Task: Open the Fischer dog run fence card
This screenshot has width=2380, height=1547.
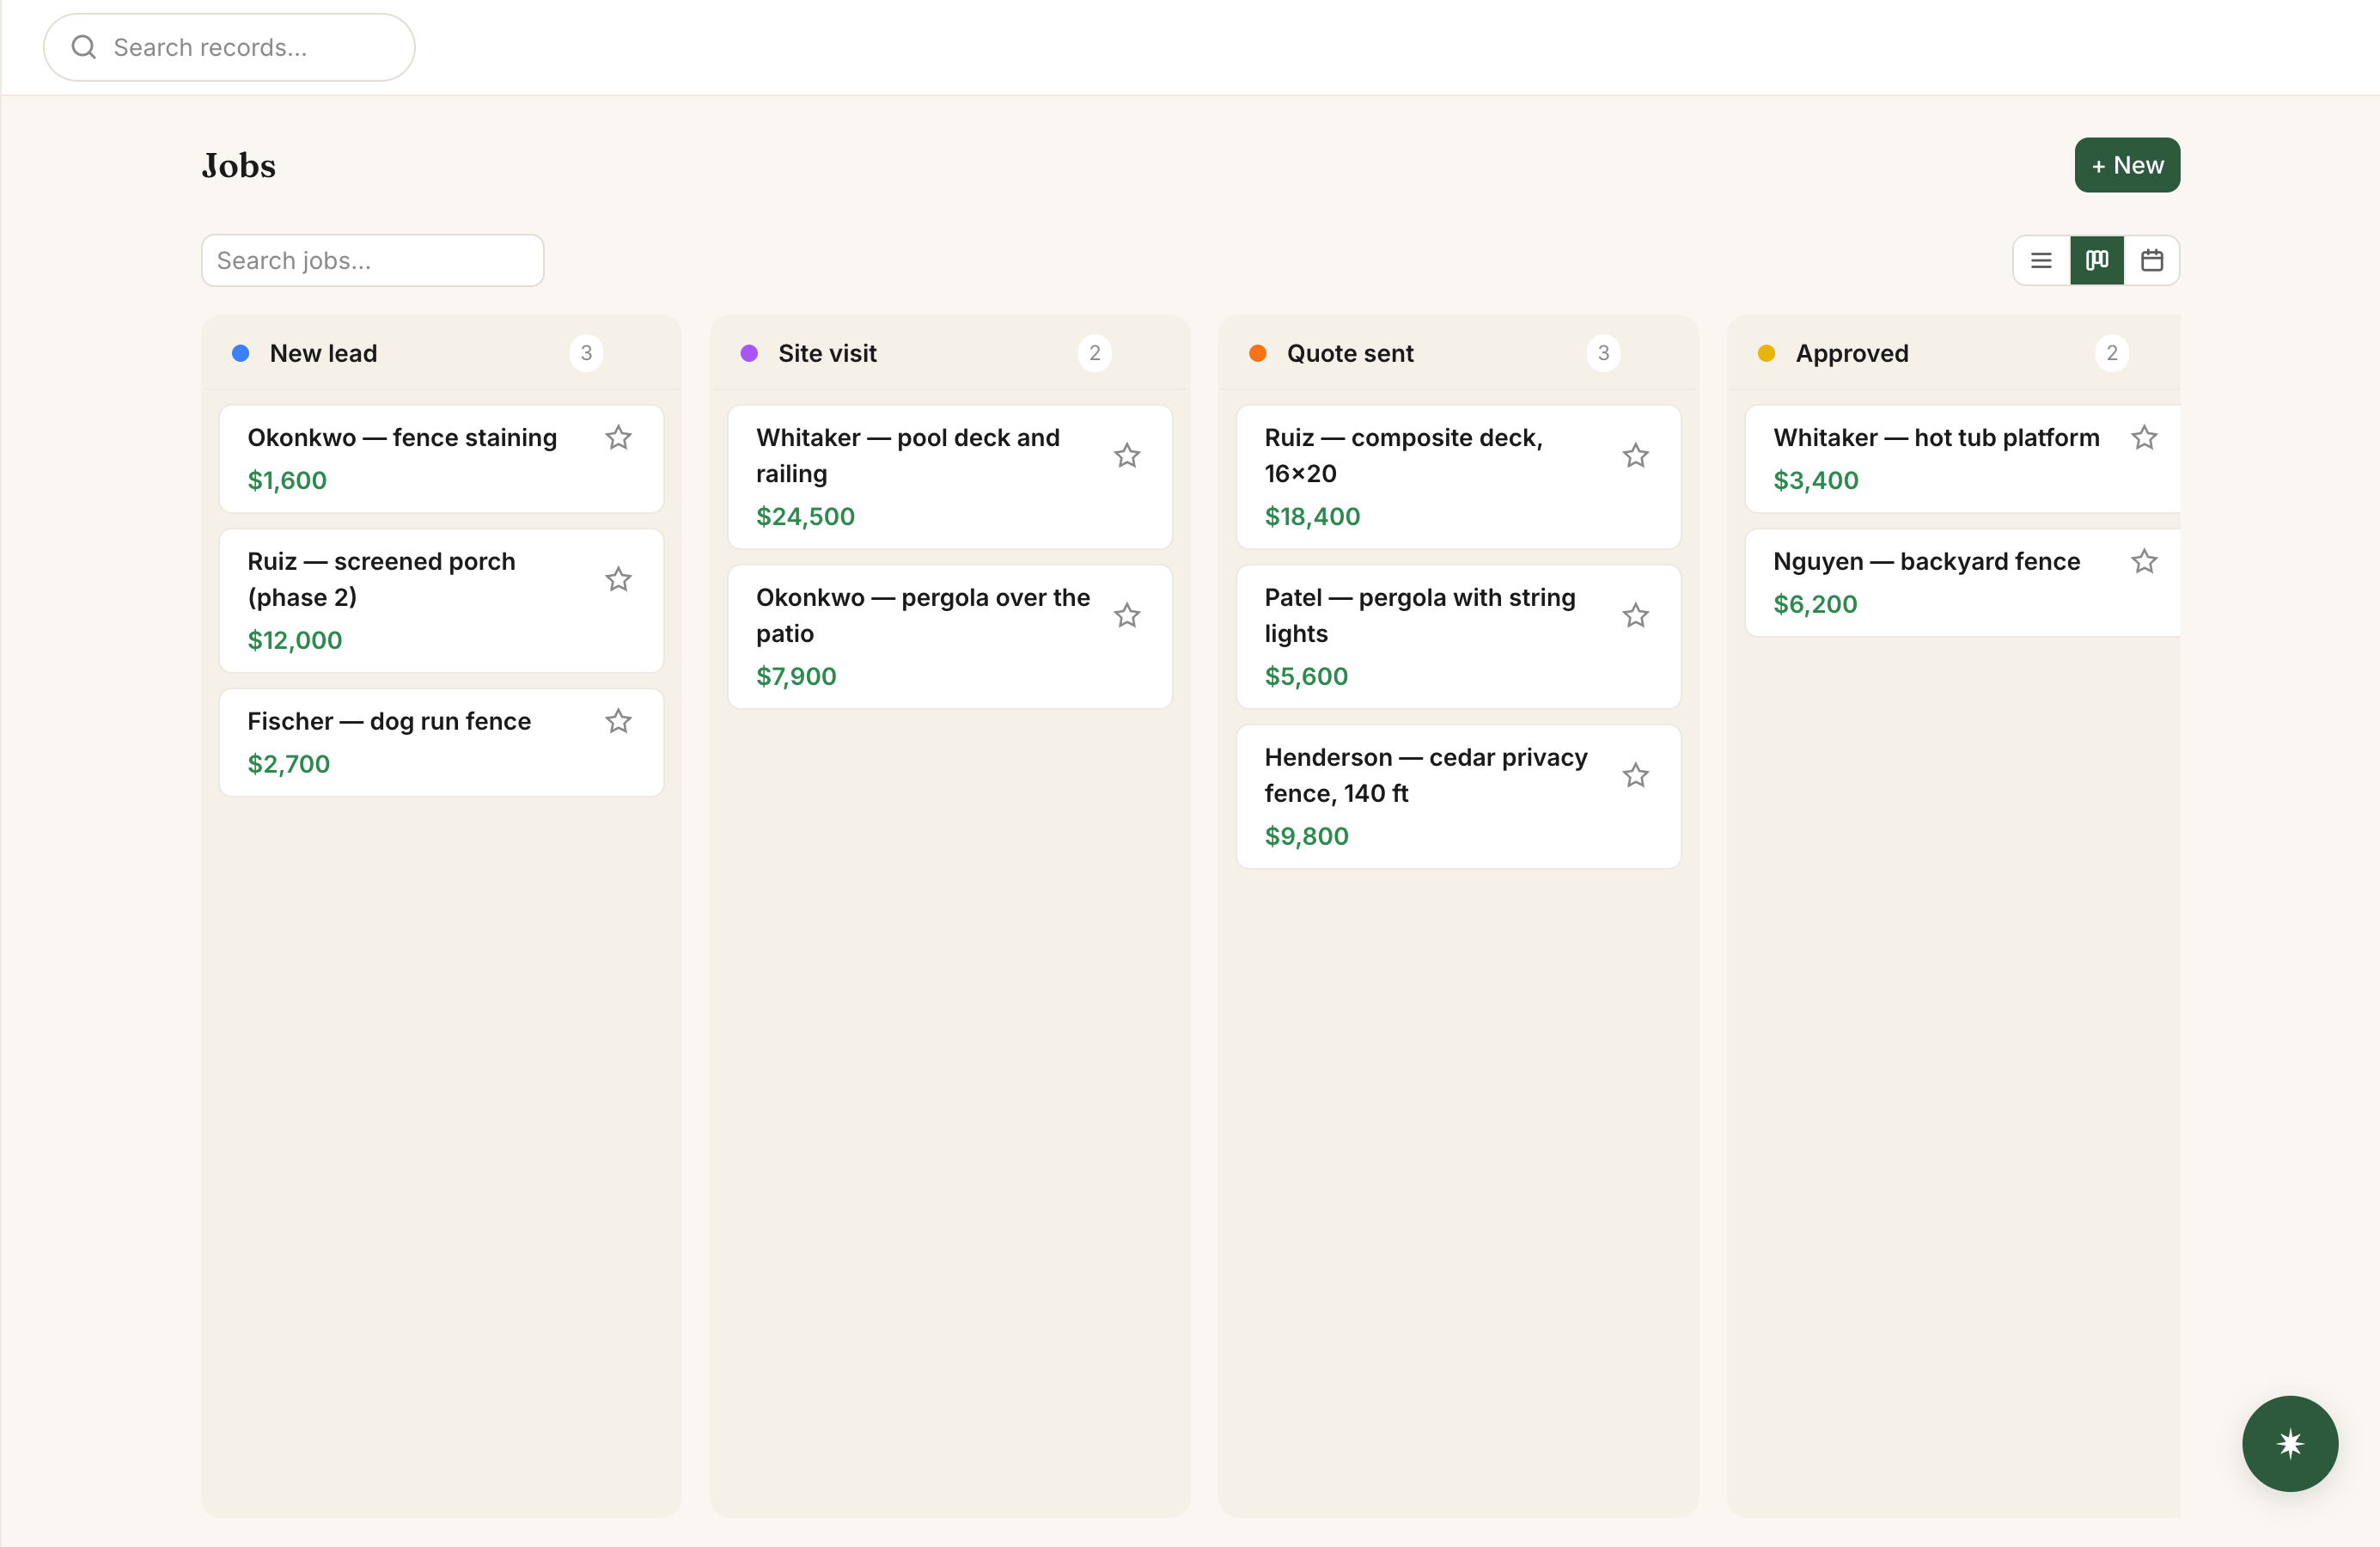Action: tap(441, 743)
